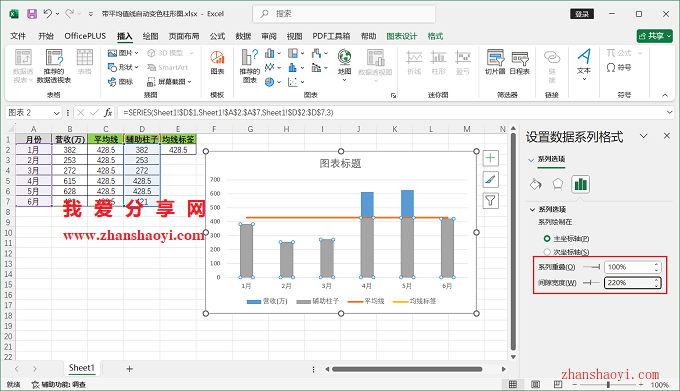Open the charts group dialog launcher
Image resolution: width=680 pixels, height=391 pixels.
(x=393, y=95)
